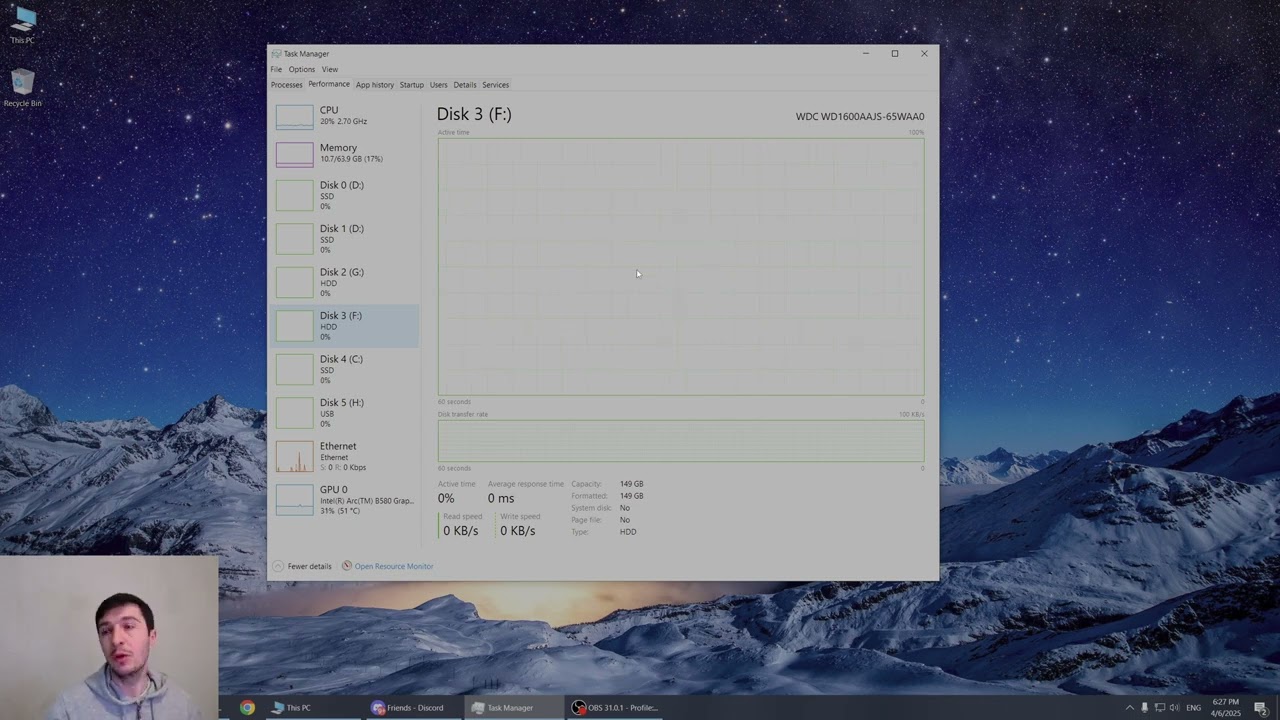Image resolution: width=1280 pixels, height=720 pixels.
Task: Select Disk 1 (D:) SSD entry
Action: tap(345, 238)
